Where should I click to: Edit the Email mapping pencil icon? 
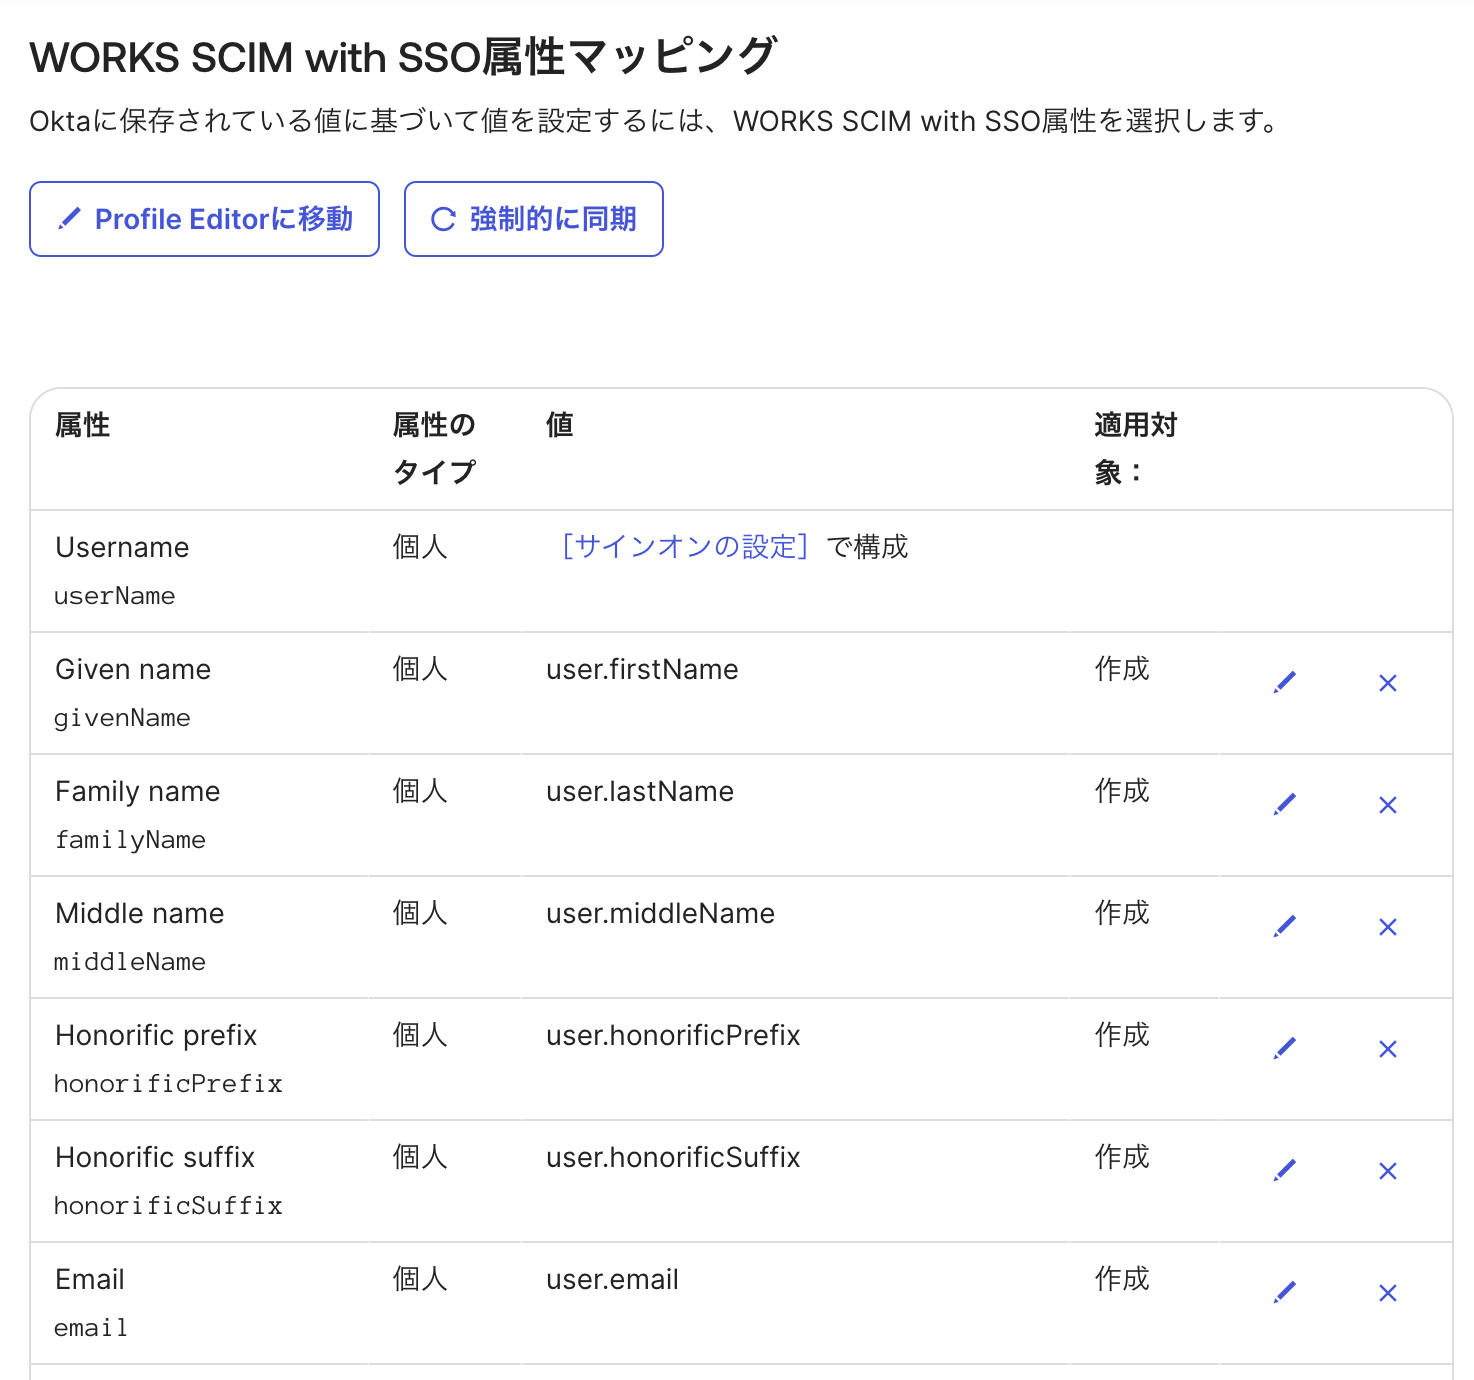1285,1293
